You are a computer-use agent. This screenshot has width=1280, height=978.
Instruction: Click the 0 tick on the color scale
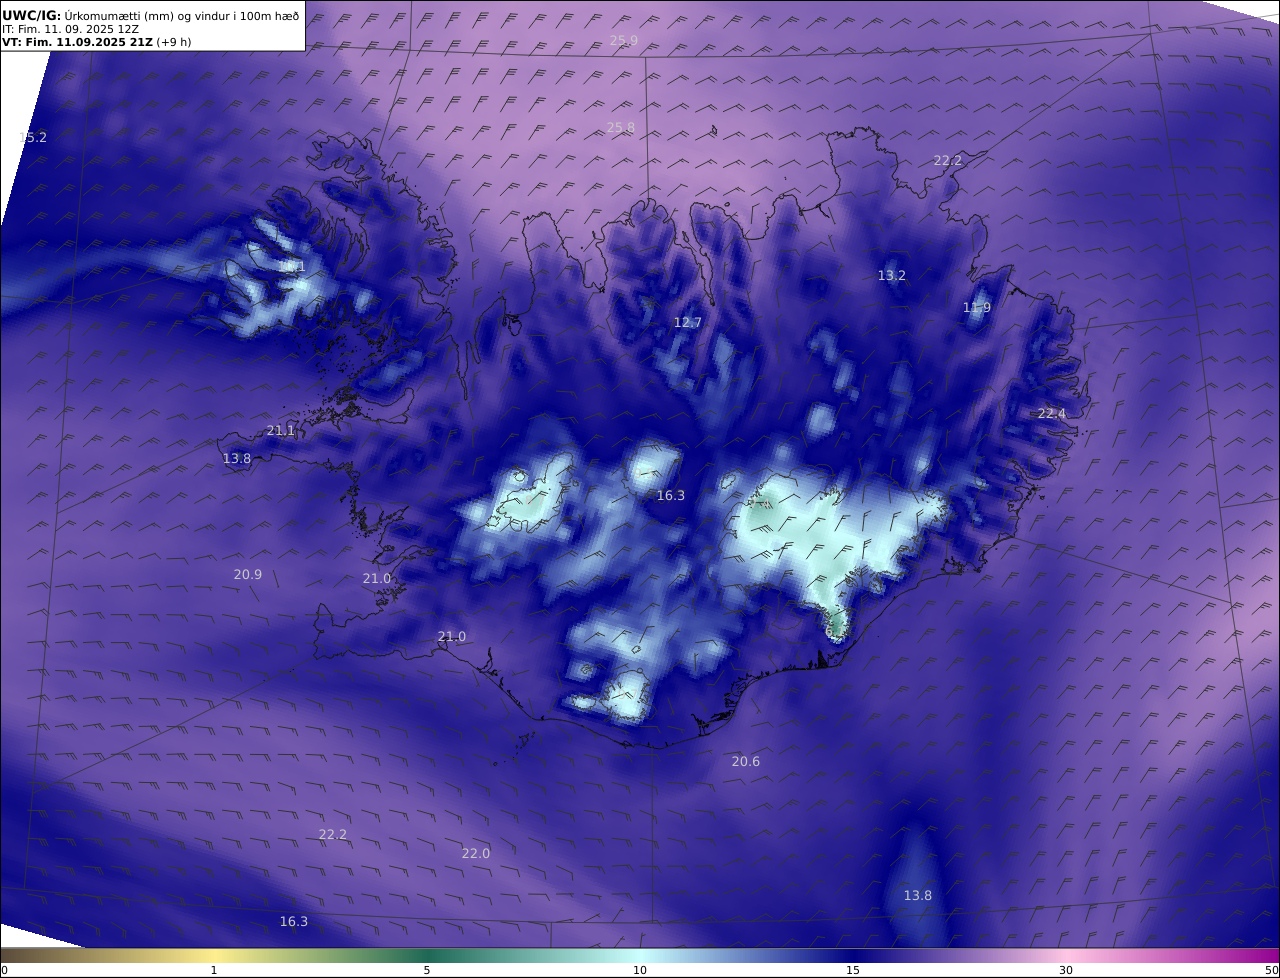coord(4,970)
